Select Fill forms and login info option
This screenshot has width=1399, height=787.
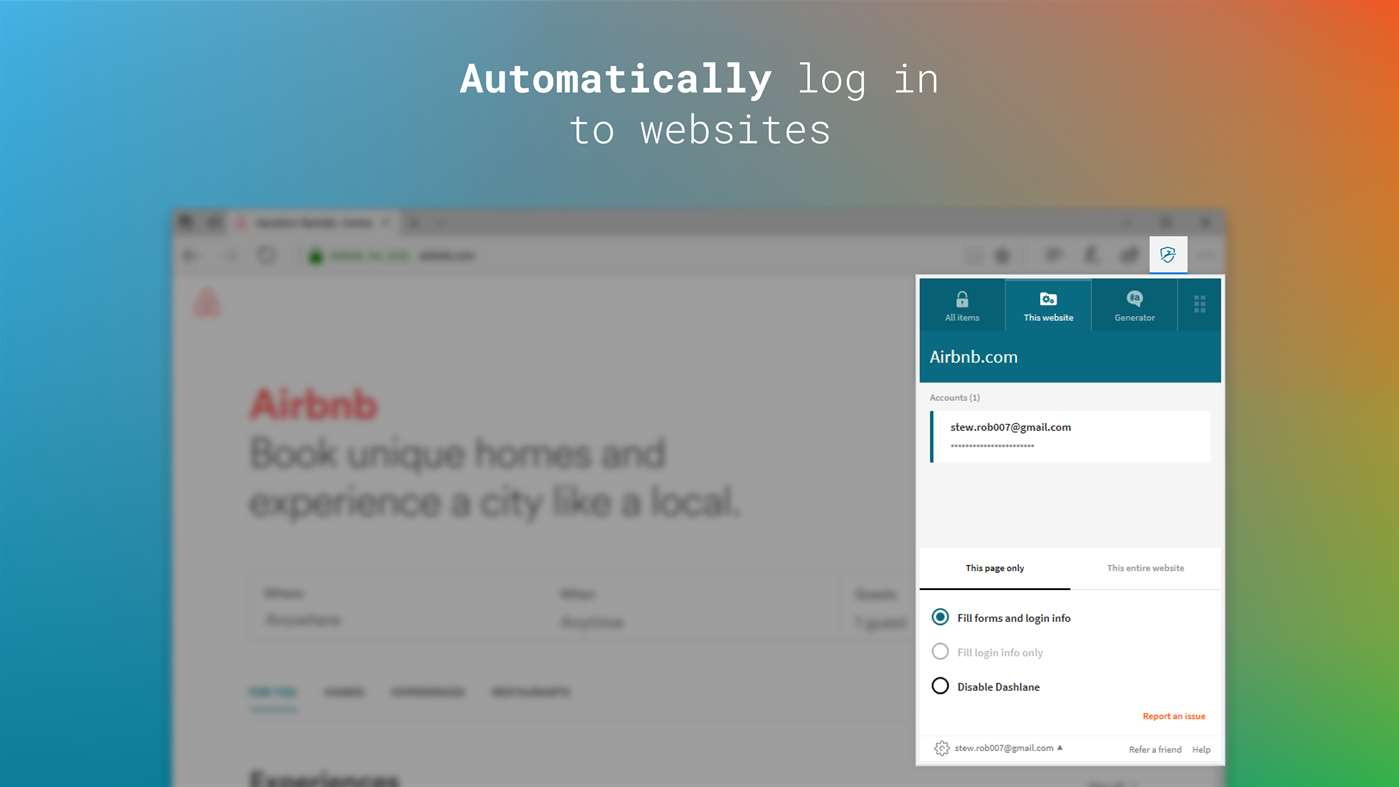pyautogui.click(x=1001, y=618)
